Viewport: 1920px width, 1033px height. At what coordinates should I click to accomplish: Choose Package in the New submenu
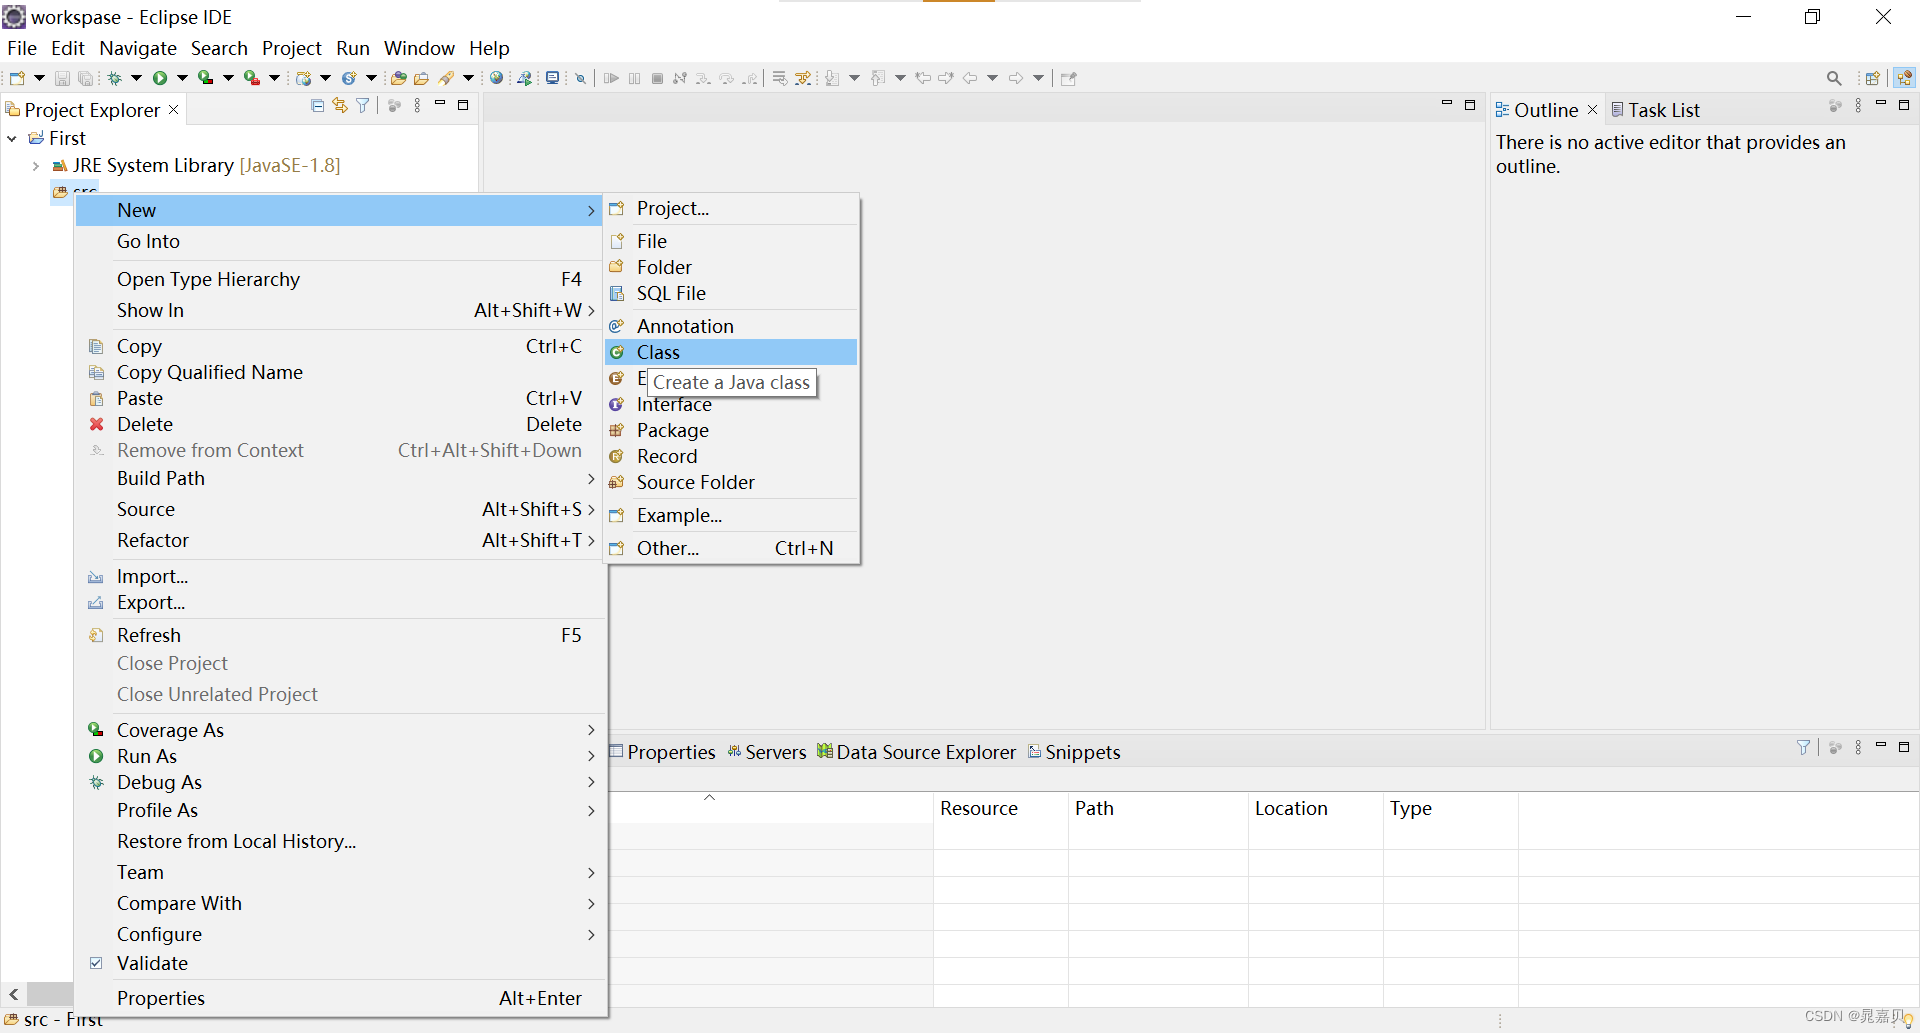[731, 430]
